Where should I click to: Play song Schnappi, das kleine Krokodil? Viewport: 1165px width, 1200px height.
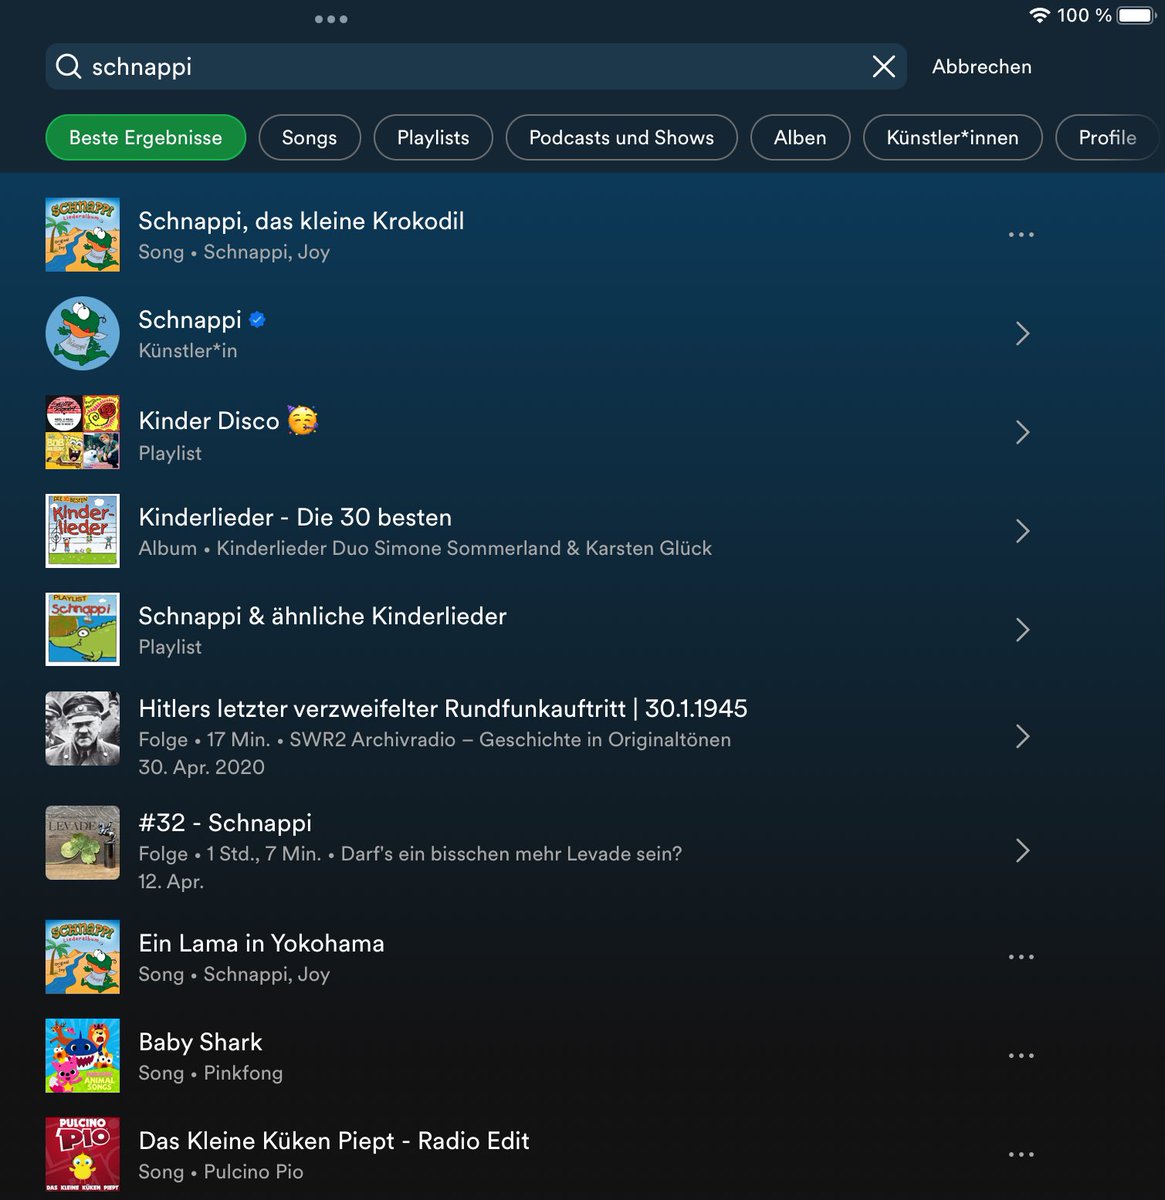click(301, 221)
